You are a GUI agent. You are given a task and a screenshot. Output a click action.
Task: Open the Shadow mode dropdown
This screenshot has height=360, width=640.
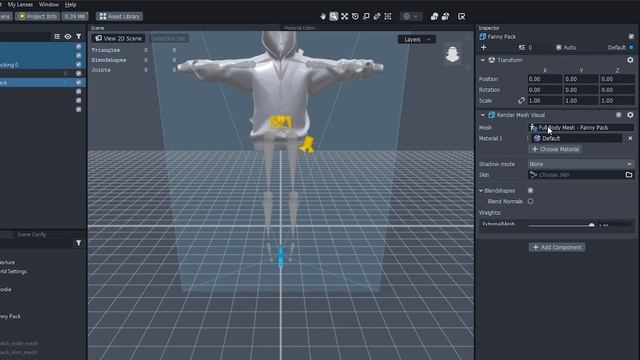(x=581, y=164)
